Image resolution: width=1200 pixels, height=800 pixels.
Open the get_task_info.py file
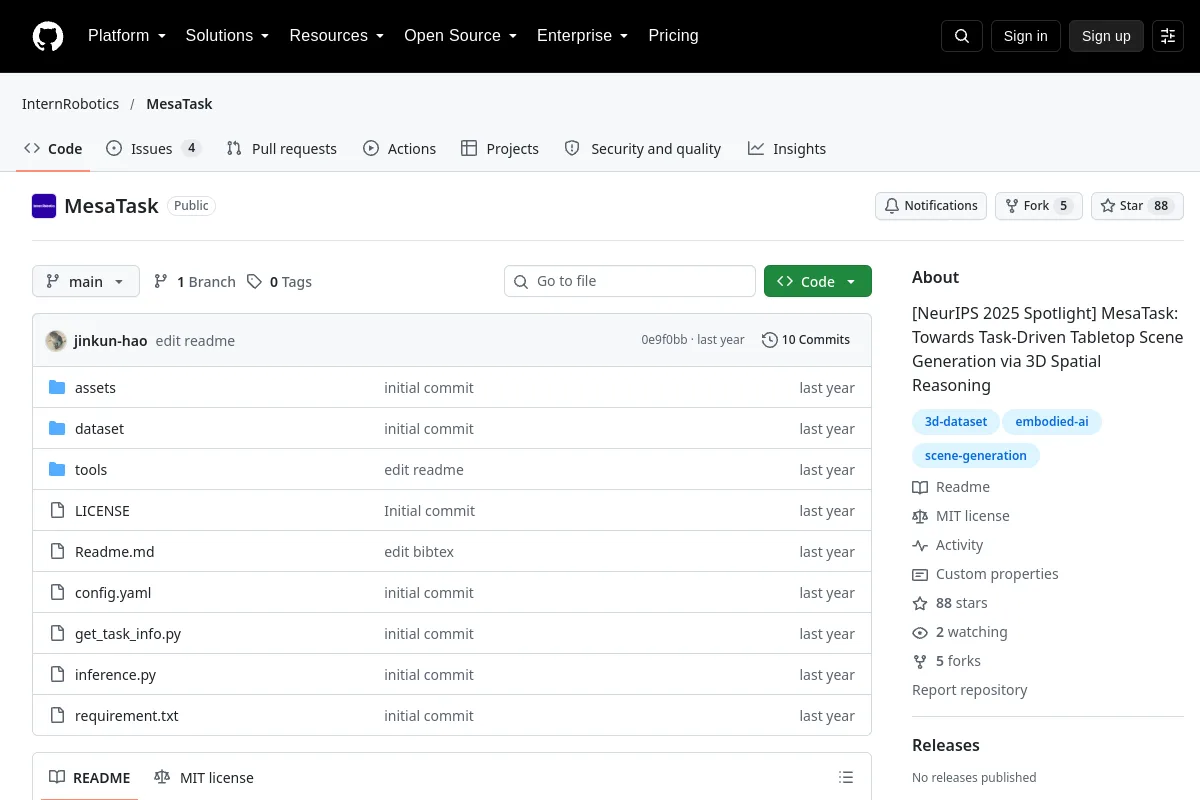pos(128,634)
